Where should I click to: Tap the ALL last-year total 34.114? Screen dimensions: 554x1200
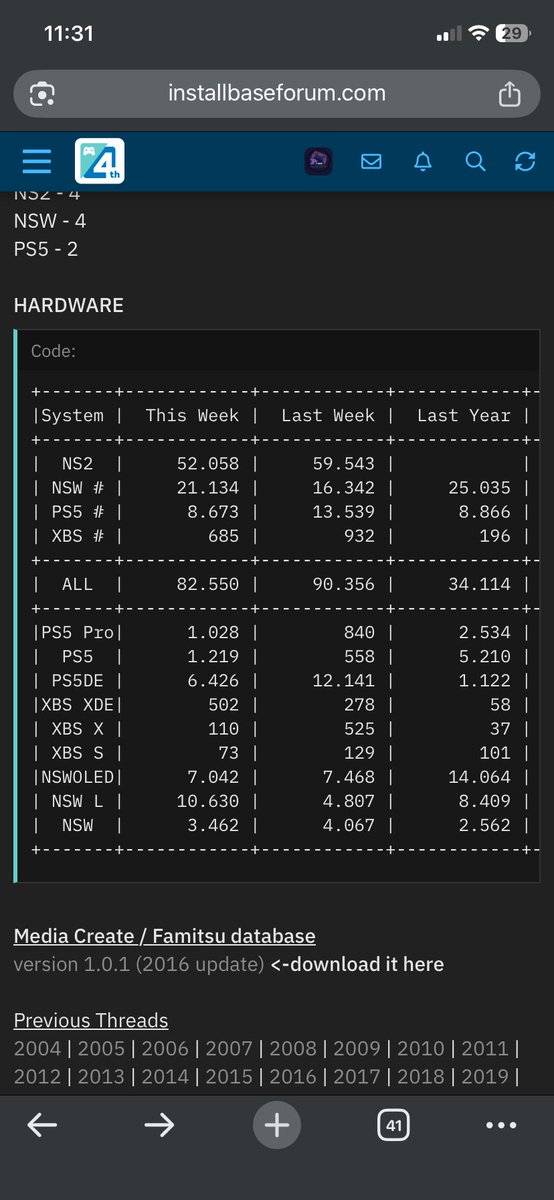coord(479,584)
